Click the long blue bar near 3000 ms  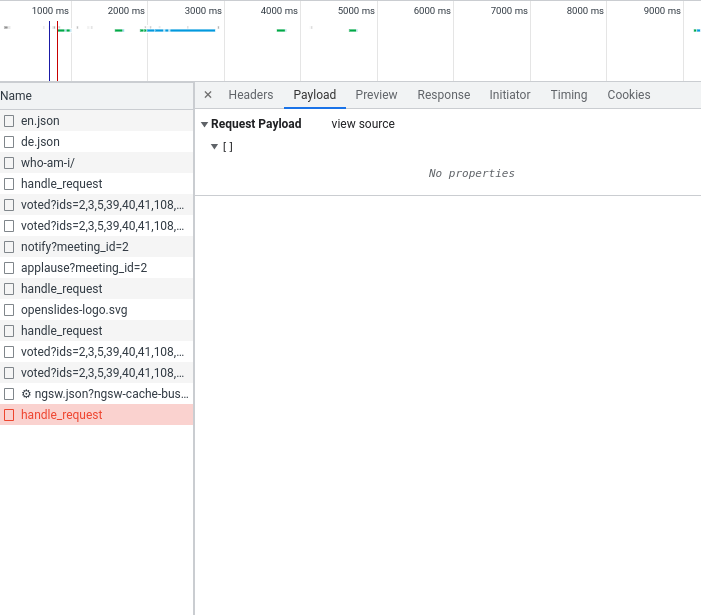click(x=193, y=30)
